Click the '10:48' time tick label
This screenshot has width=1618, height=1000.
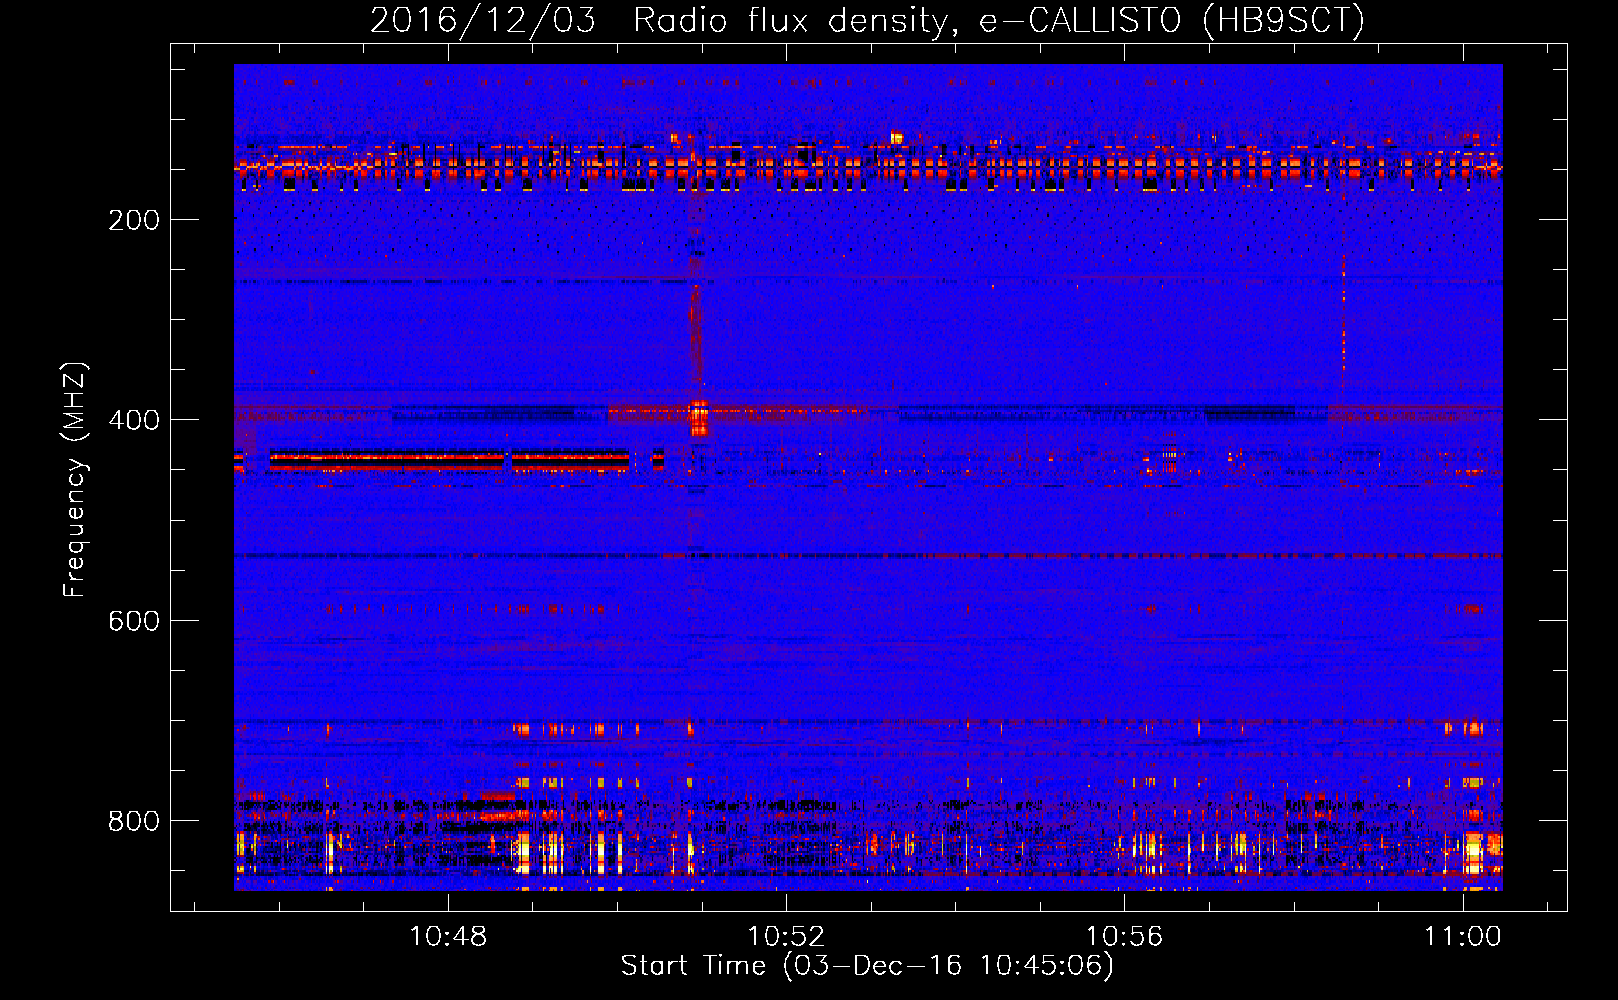pos(448,936)
